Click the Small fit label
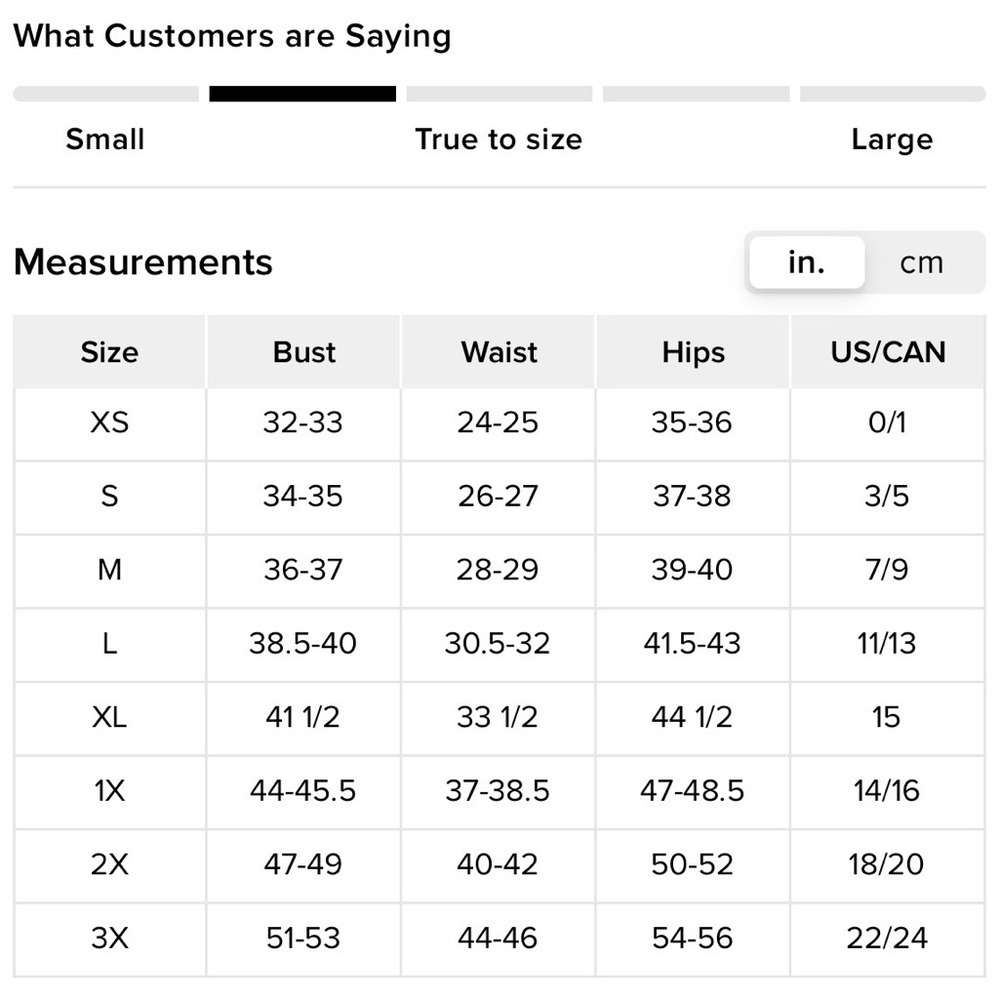This screenshot has height=1000, width=1000. coord(105,139)
